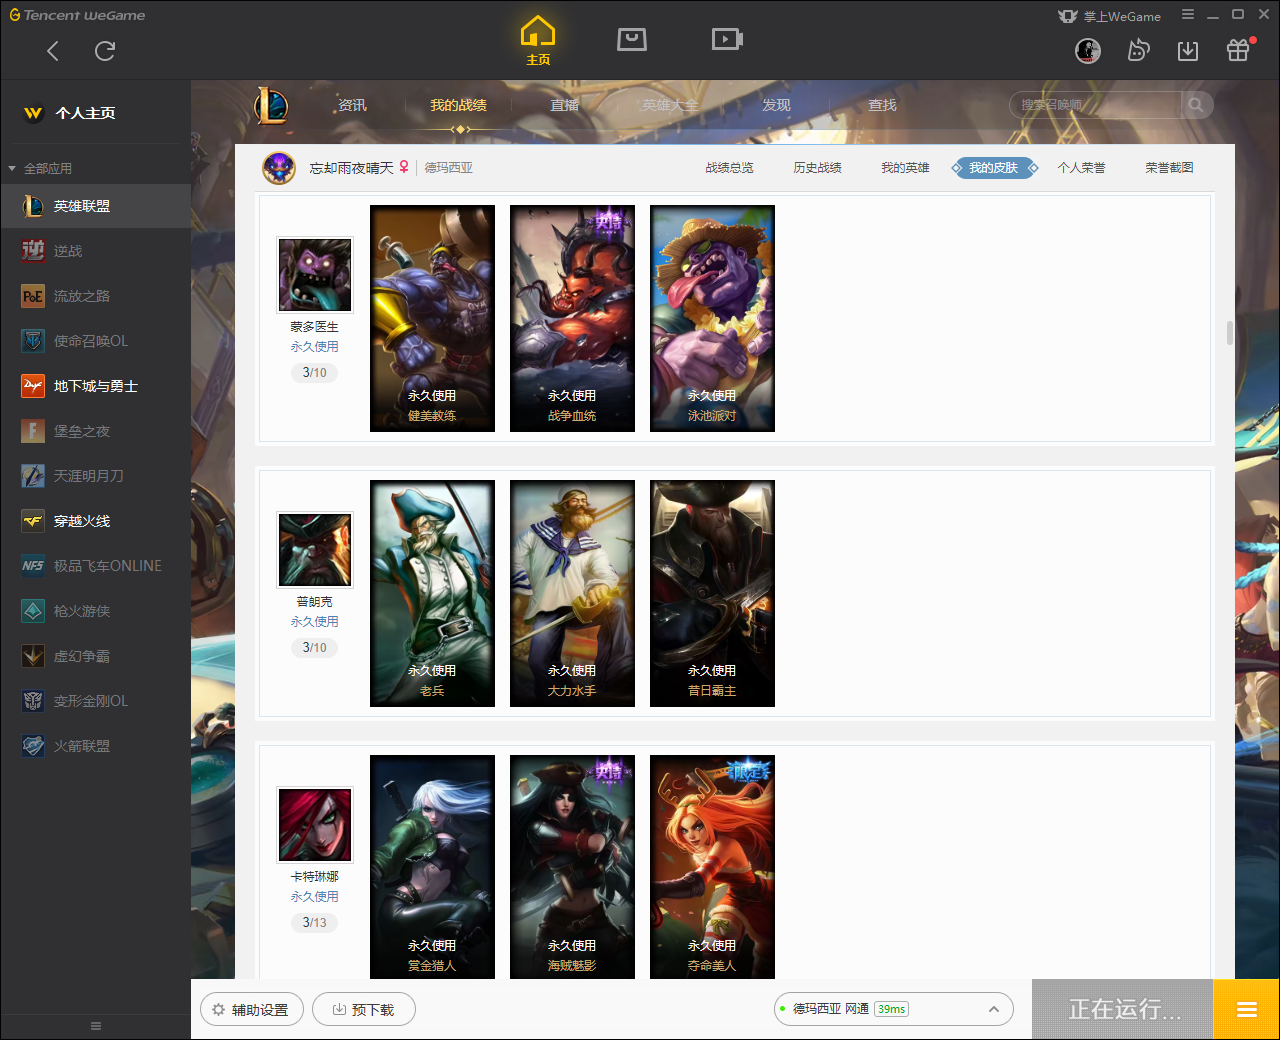Click the 预下载 button
Screen dimensions: 1280x1040
(364, 1010)
